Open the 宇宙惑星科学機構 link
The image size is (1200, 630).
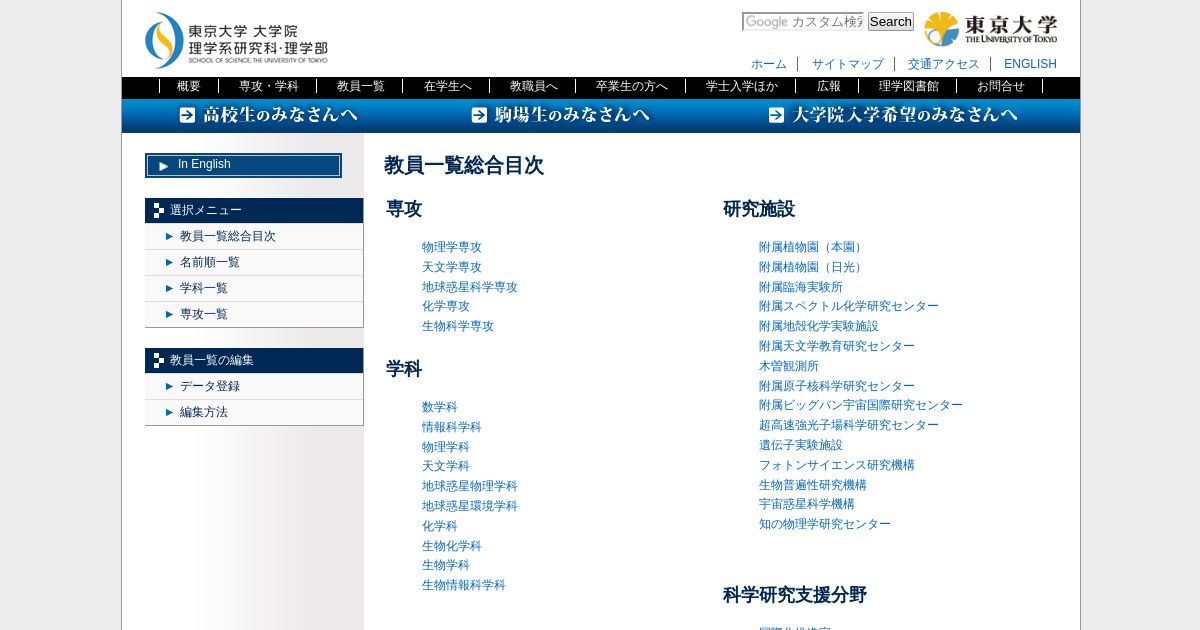(x=807, y=504)
